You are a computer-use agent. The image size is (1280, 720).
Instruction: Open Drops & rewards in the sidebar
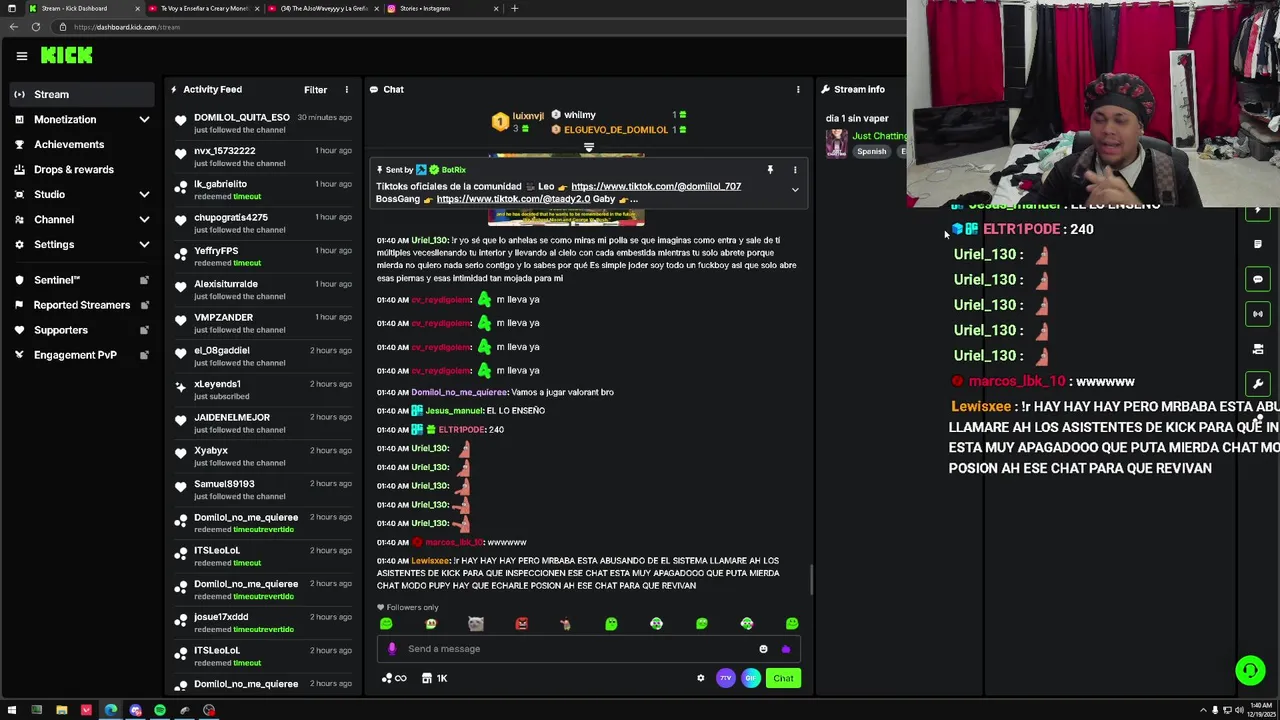(83, 169)
